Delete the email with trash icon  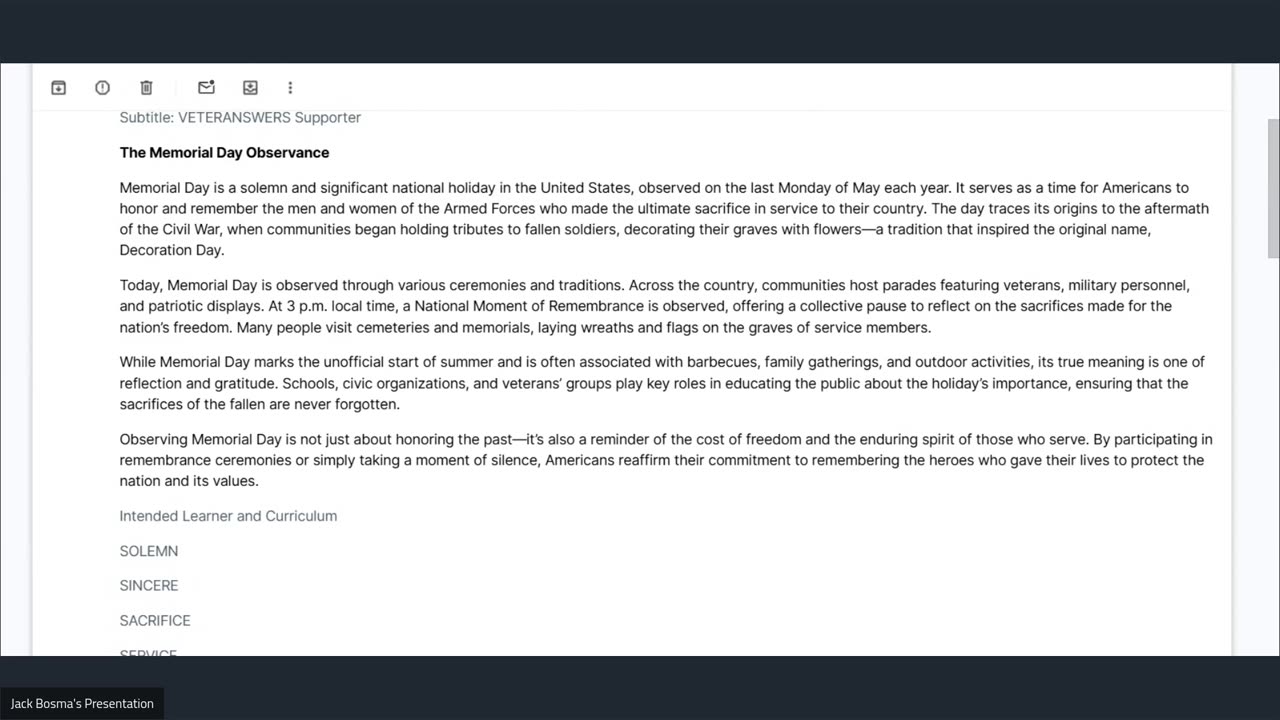pyautogui.click(x=146, y=88)
